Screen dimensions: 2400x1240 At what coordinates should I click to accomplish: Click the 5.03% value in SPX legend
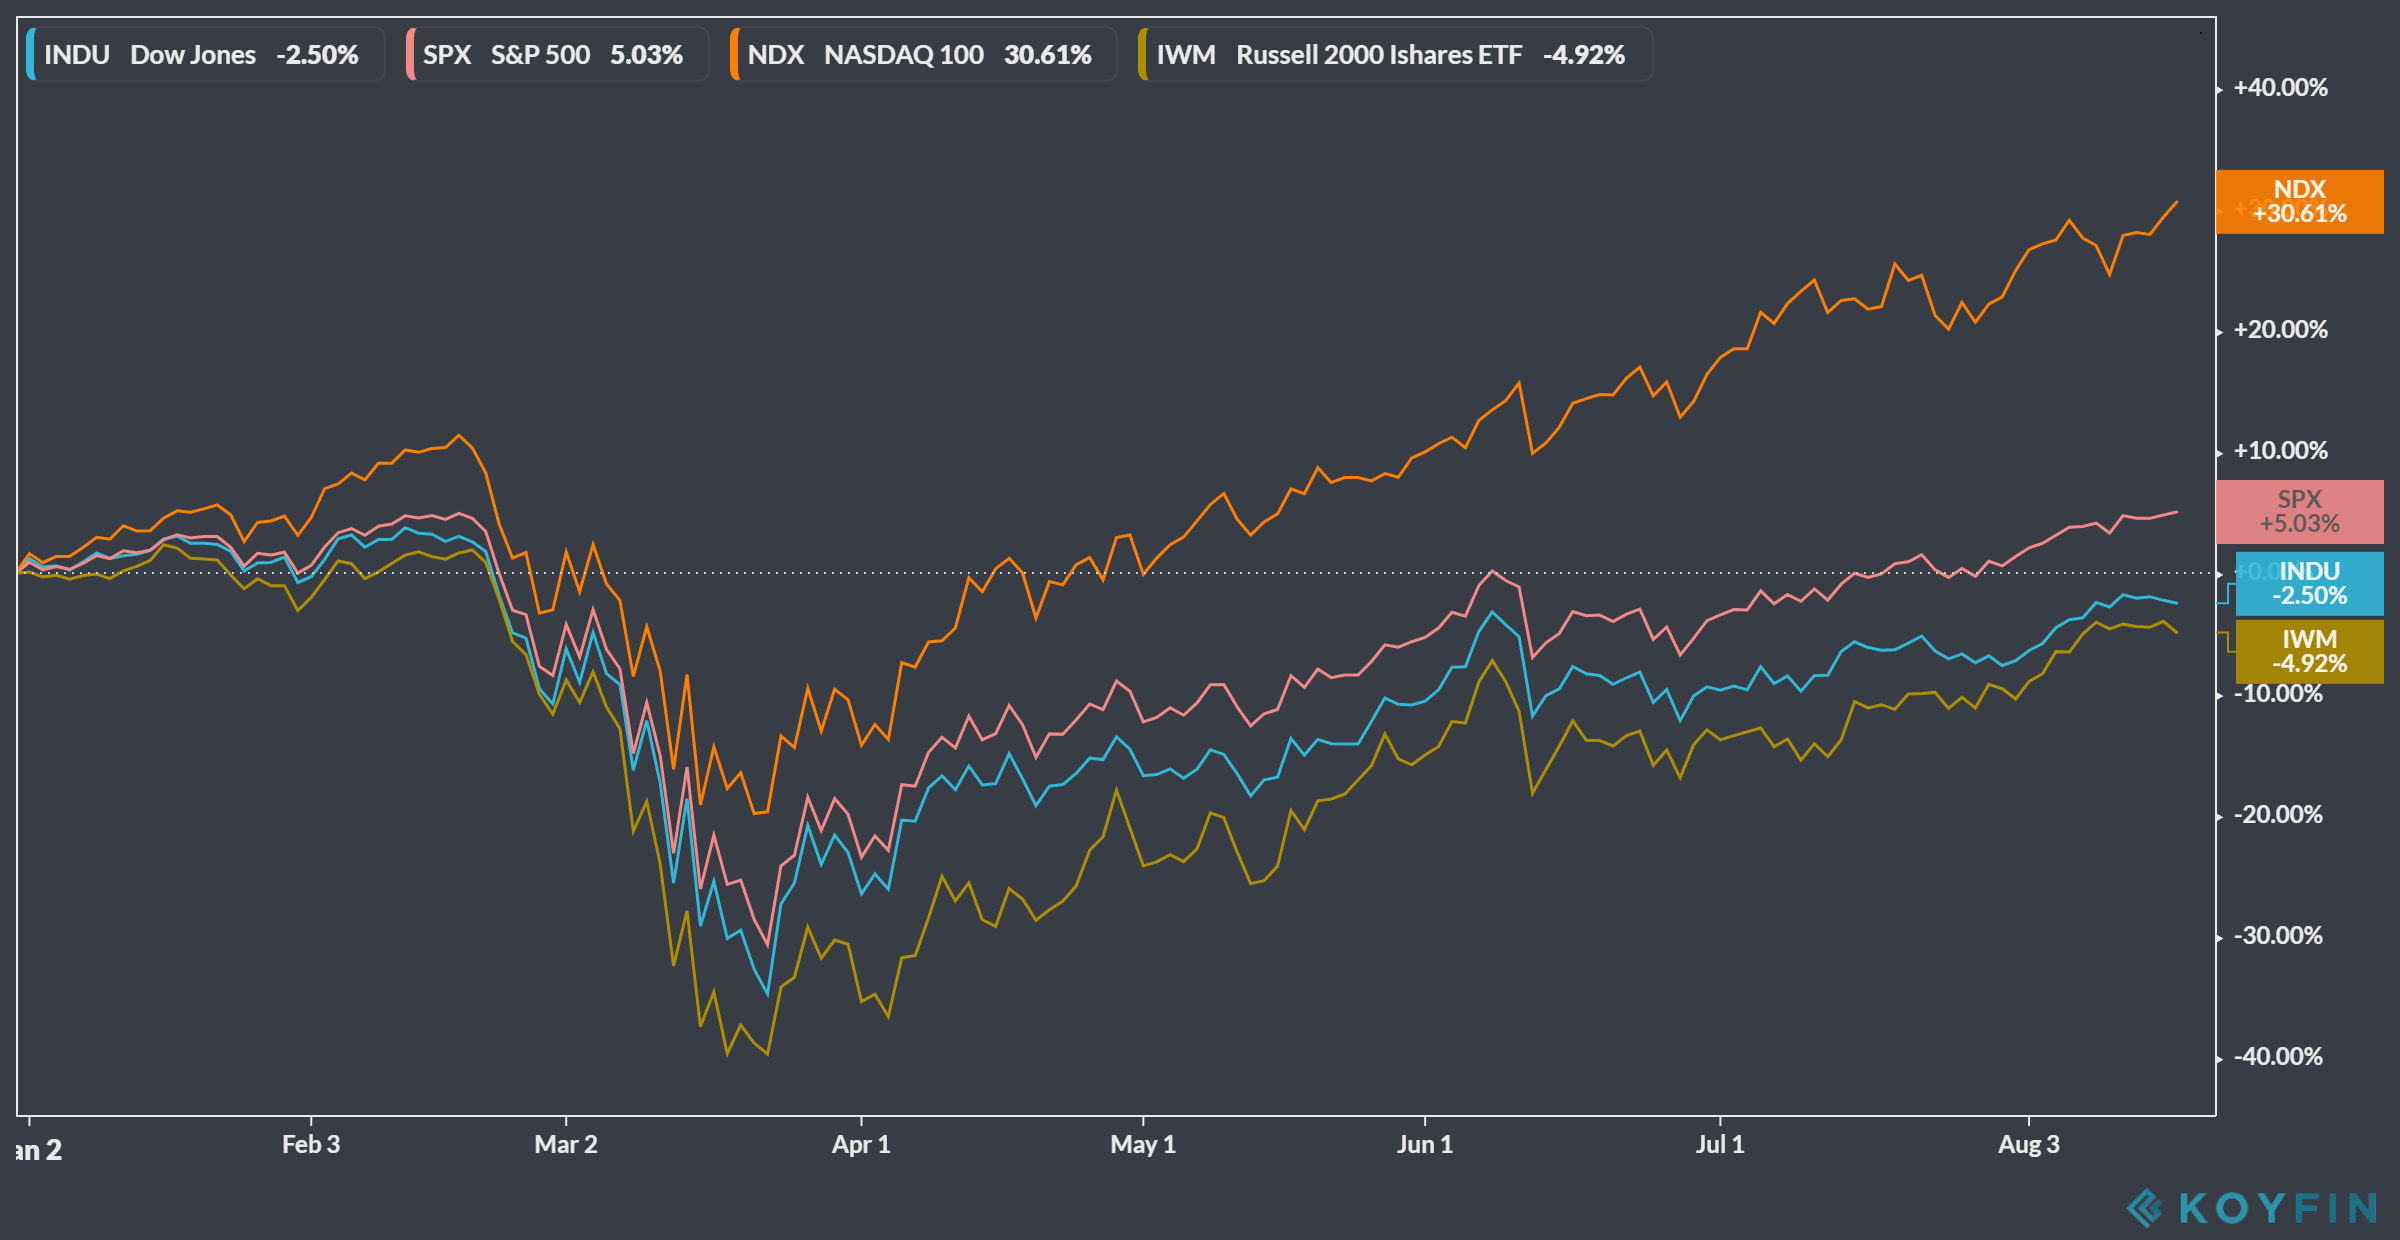tap(646, 55)
